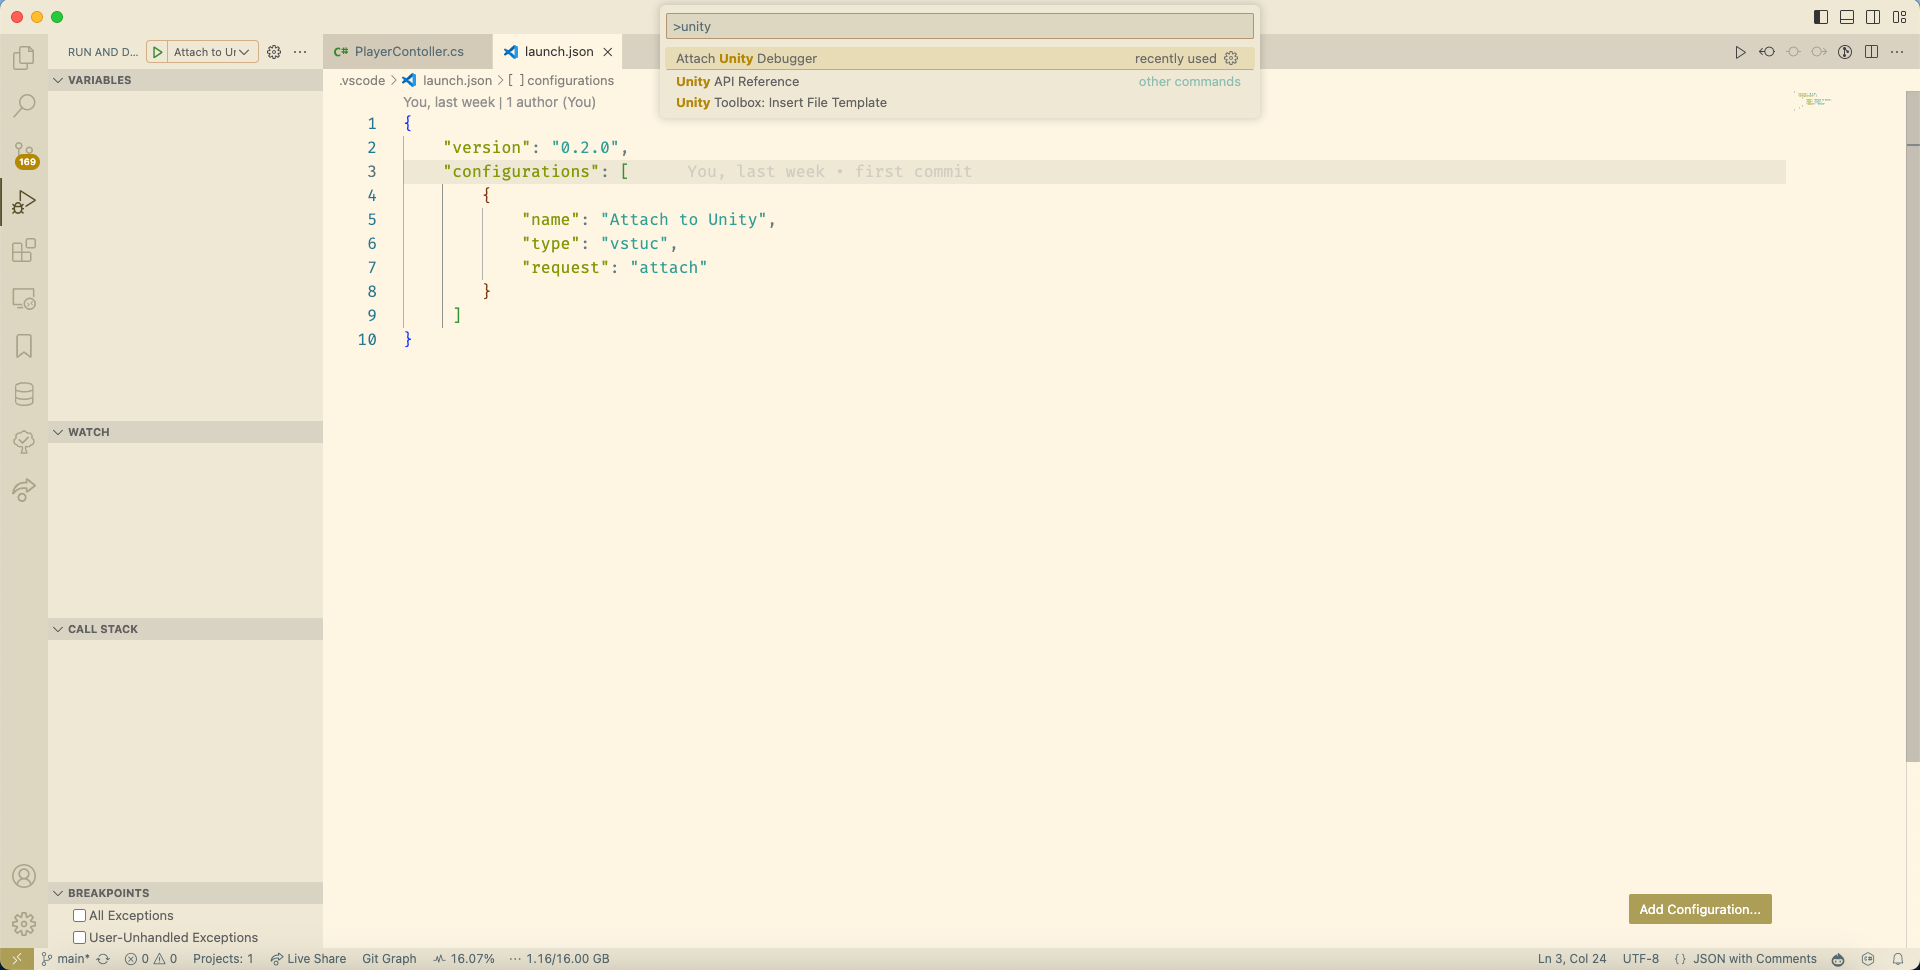1920x970 pixels.
Task: Click the git blame author text above line 1
Action: point(499,102)
